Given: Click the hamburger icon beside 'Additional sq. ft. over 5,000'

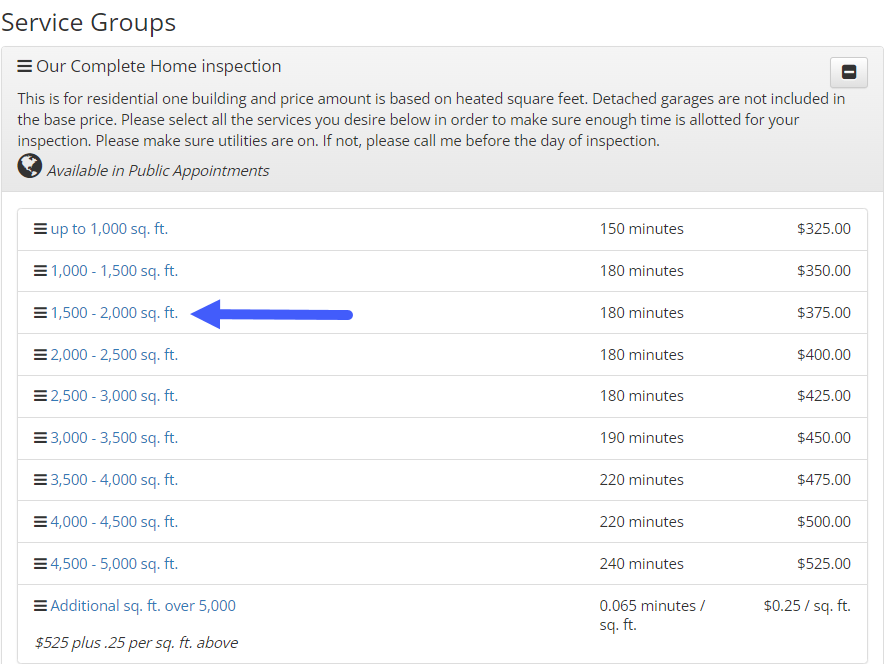Looking at the screenshot, I should pyautogui.click(x=38, y=606).
